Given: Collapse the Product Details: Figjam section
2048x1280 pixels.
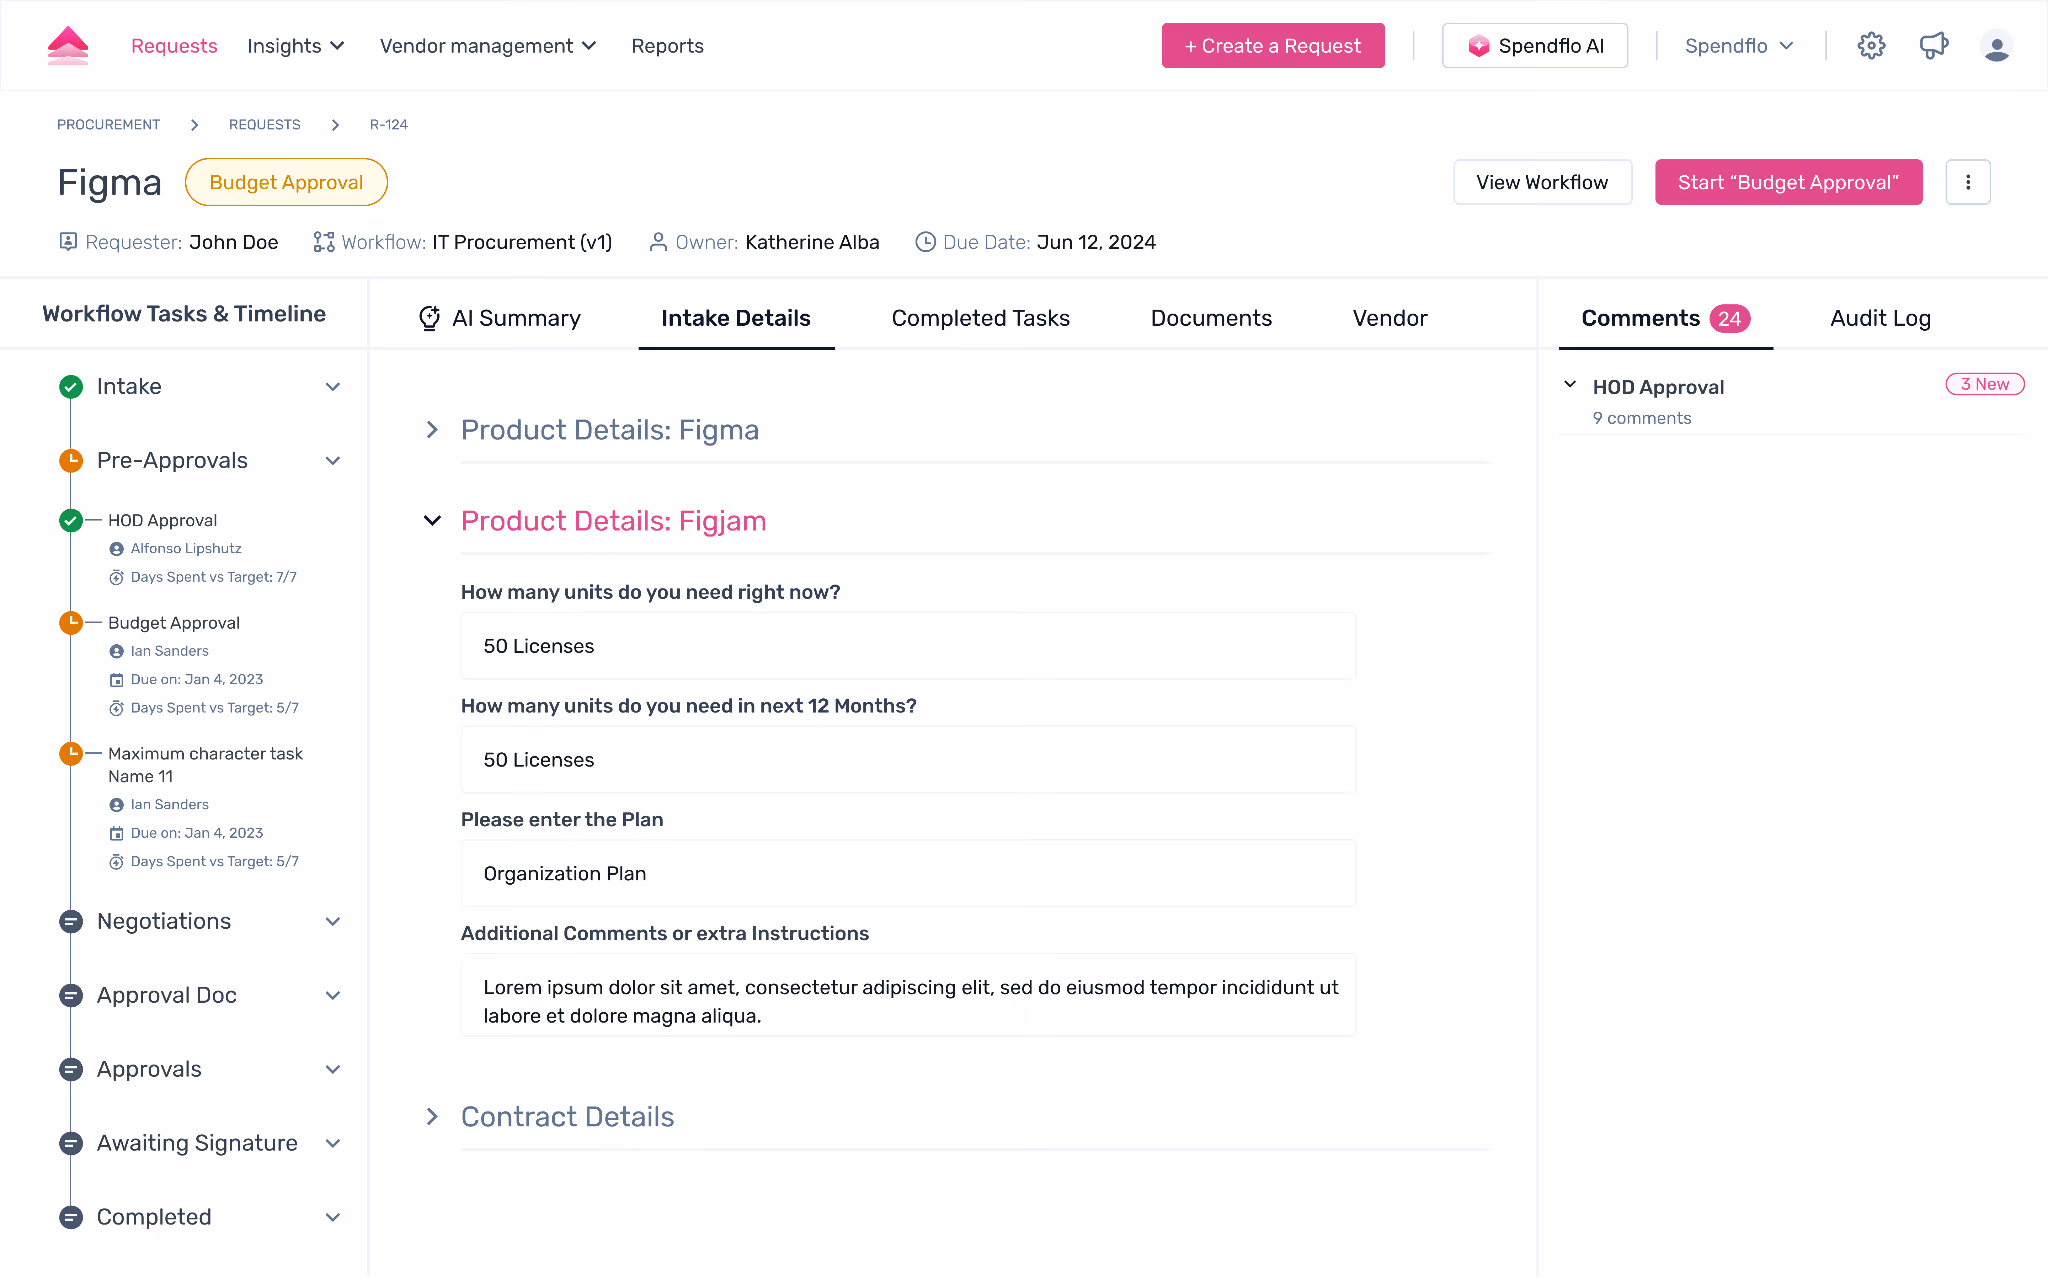Looking at the screenshot, I should [x=432, y=521].
